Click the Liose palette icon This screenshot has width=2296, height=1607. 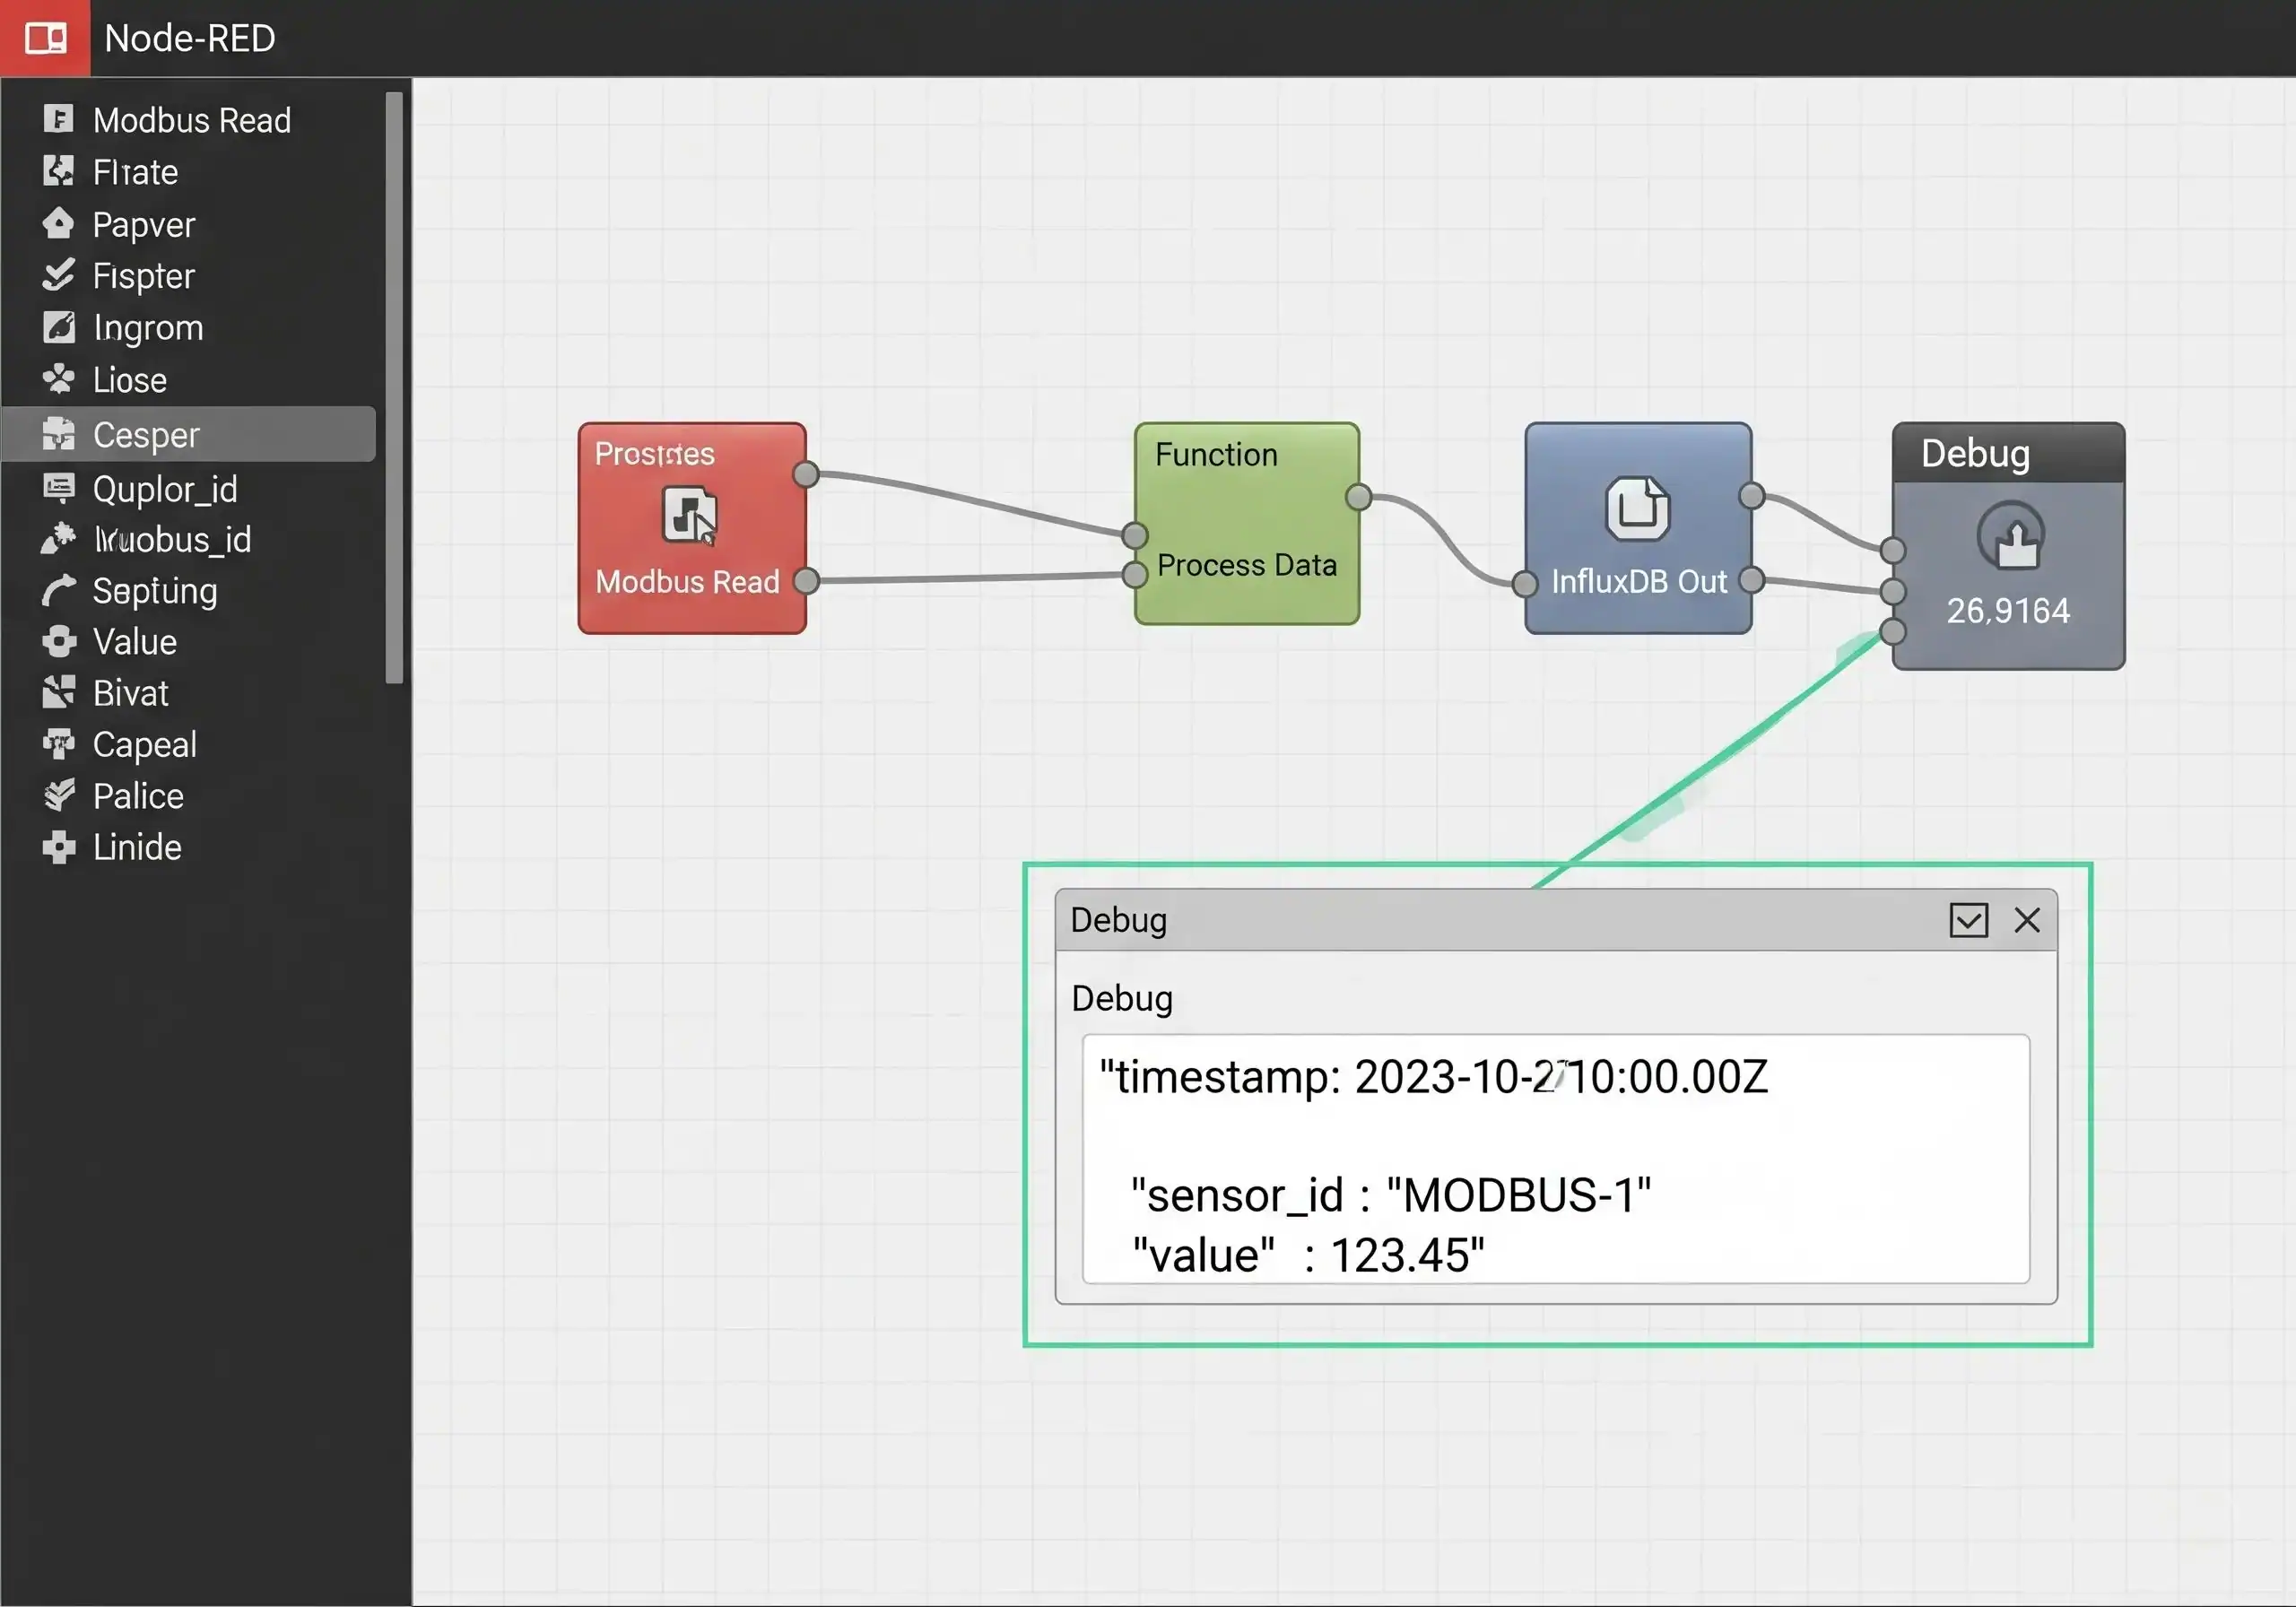[58, 379]
